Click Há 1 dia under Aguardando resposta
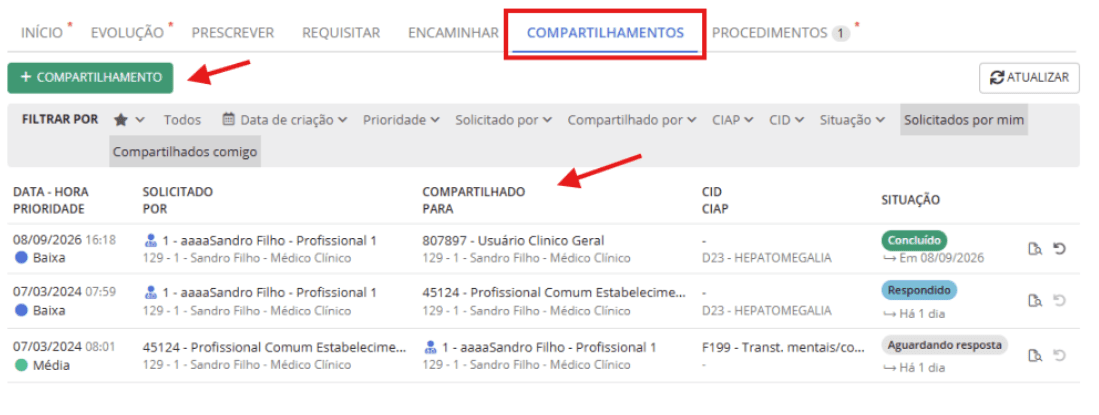Viewport: 1099px width, 415px height. click(x=922, y=367)
